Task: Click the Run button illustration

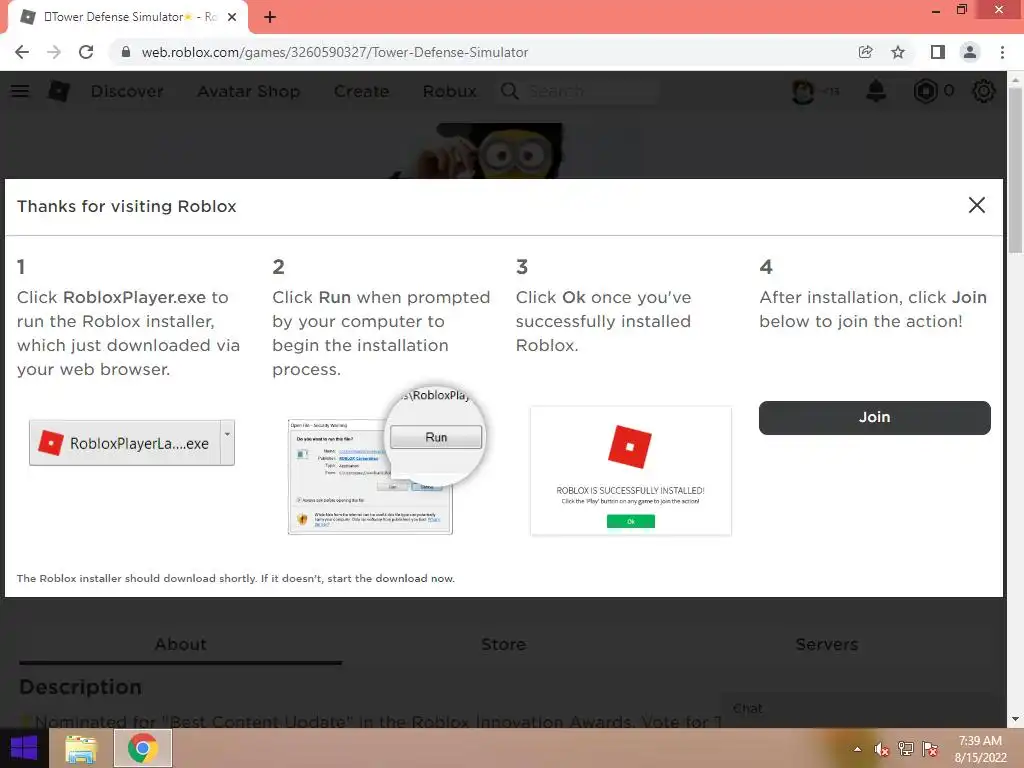Action: (436, 437)
